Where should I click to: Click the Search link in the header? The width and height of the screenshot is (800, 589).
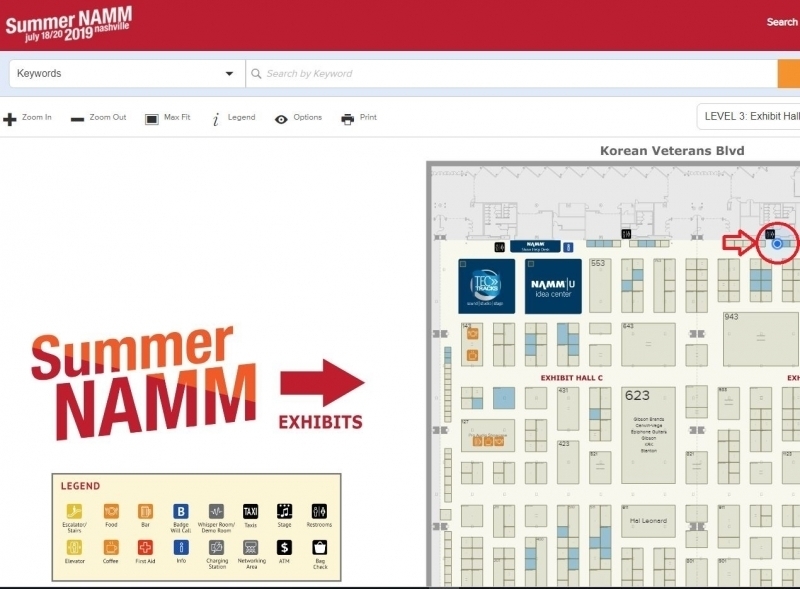coord(782,22)
